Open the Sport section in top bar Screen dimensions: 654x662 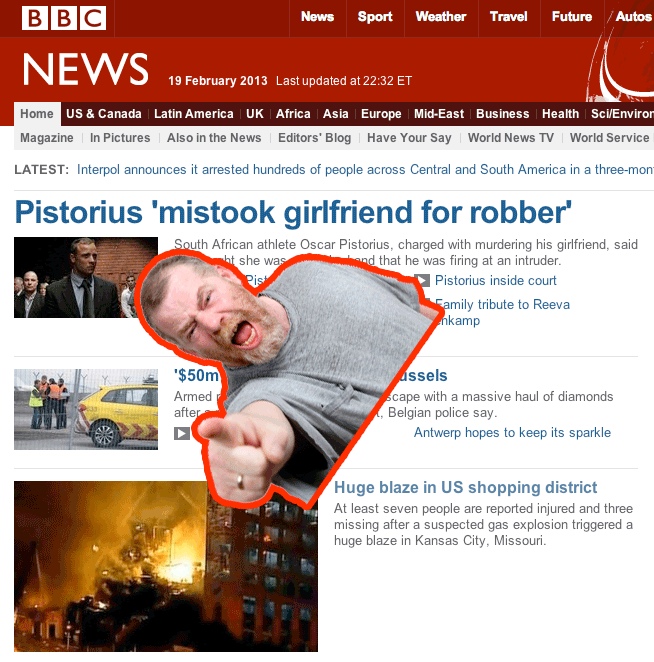pyautogui.click(x=375, y=16)
